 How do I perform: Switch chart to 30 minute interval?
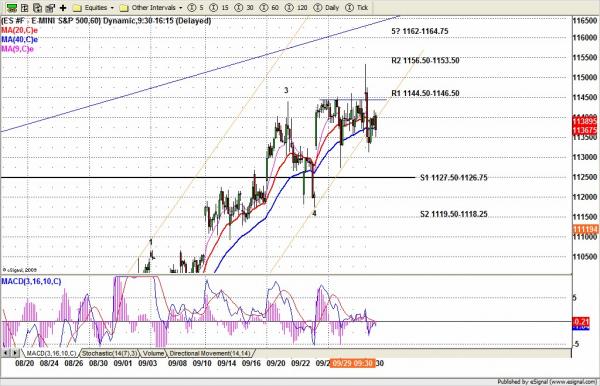click(x=244, y=7)
